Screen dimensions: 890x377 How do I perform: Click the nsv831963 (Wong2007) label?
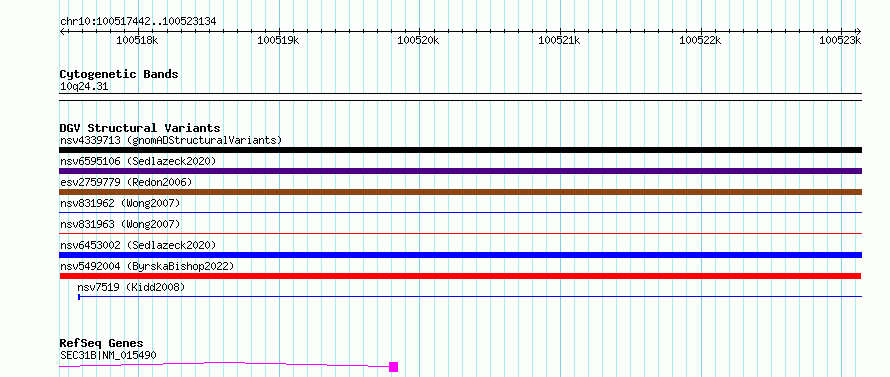120,224
